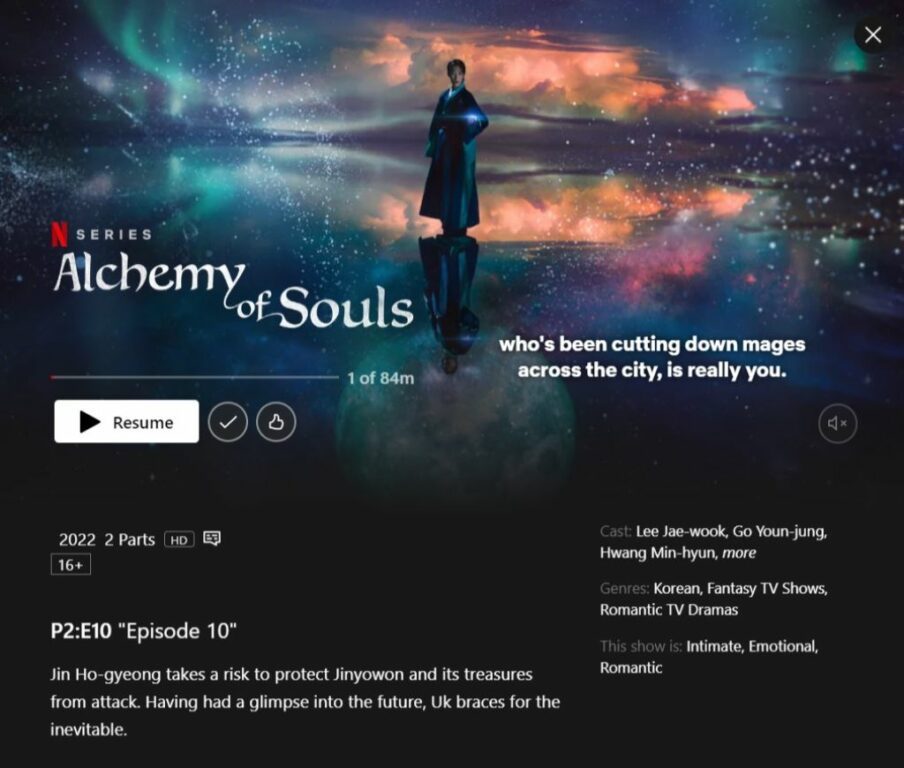Select the Emotional show tag
904x768 pixels.
point(783,646)
